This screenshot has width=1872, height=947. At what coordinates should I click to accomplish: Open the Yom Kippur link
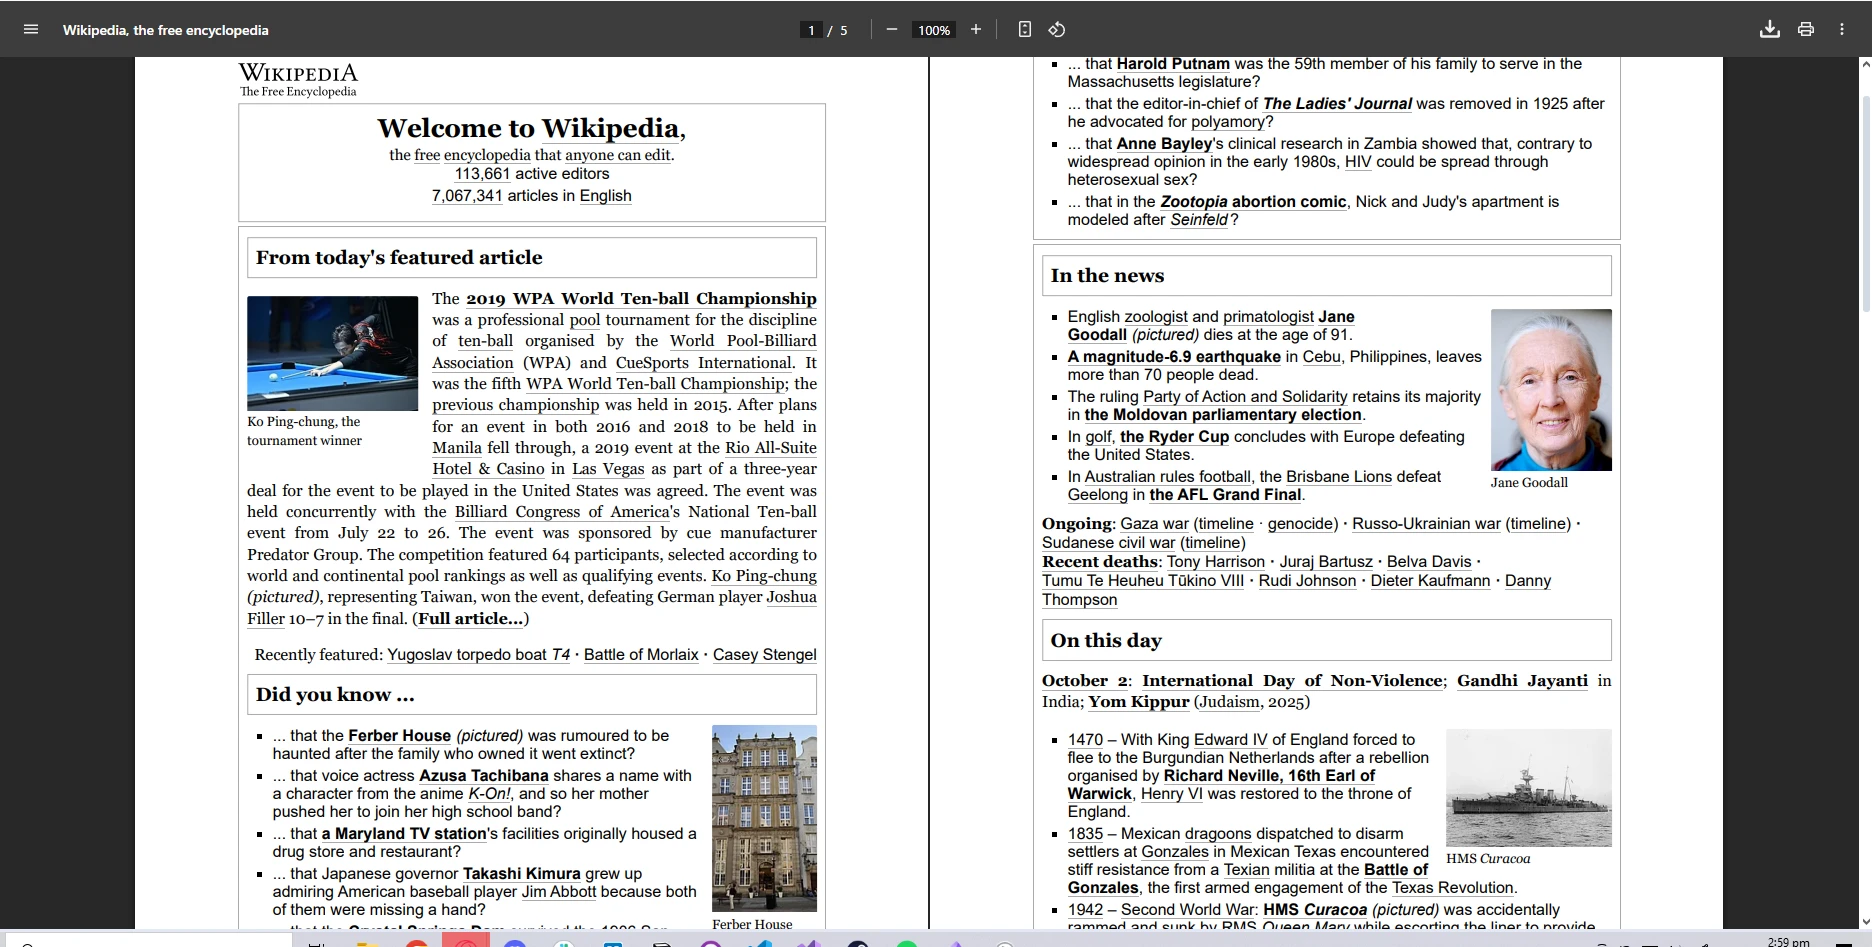pyautogui.click(x=1138, y=702)
